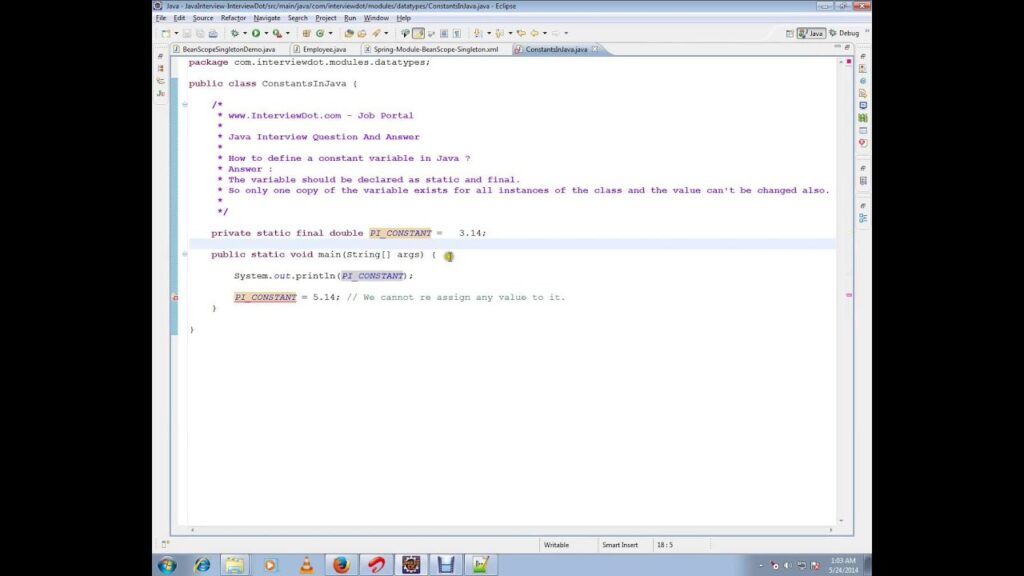Open the New Java Class dropdown arrow

click(330, 33)
